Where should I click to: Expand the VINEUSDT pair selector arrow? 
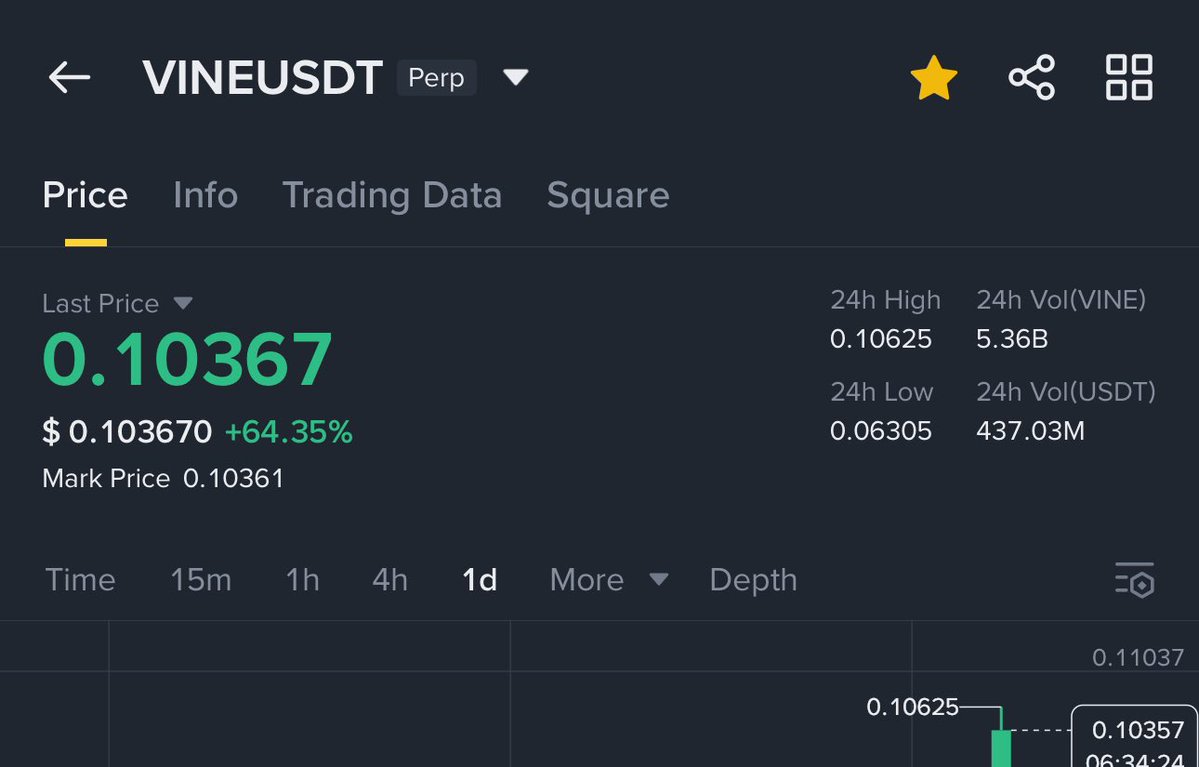[515, 77]
